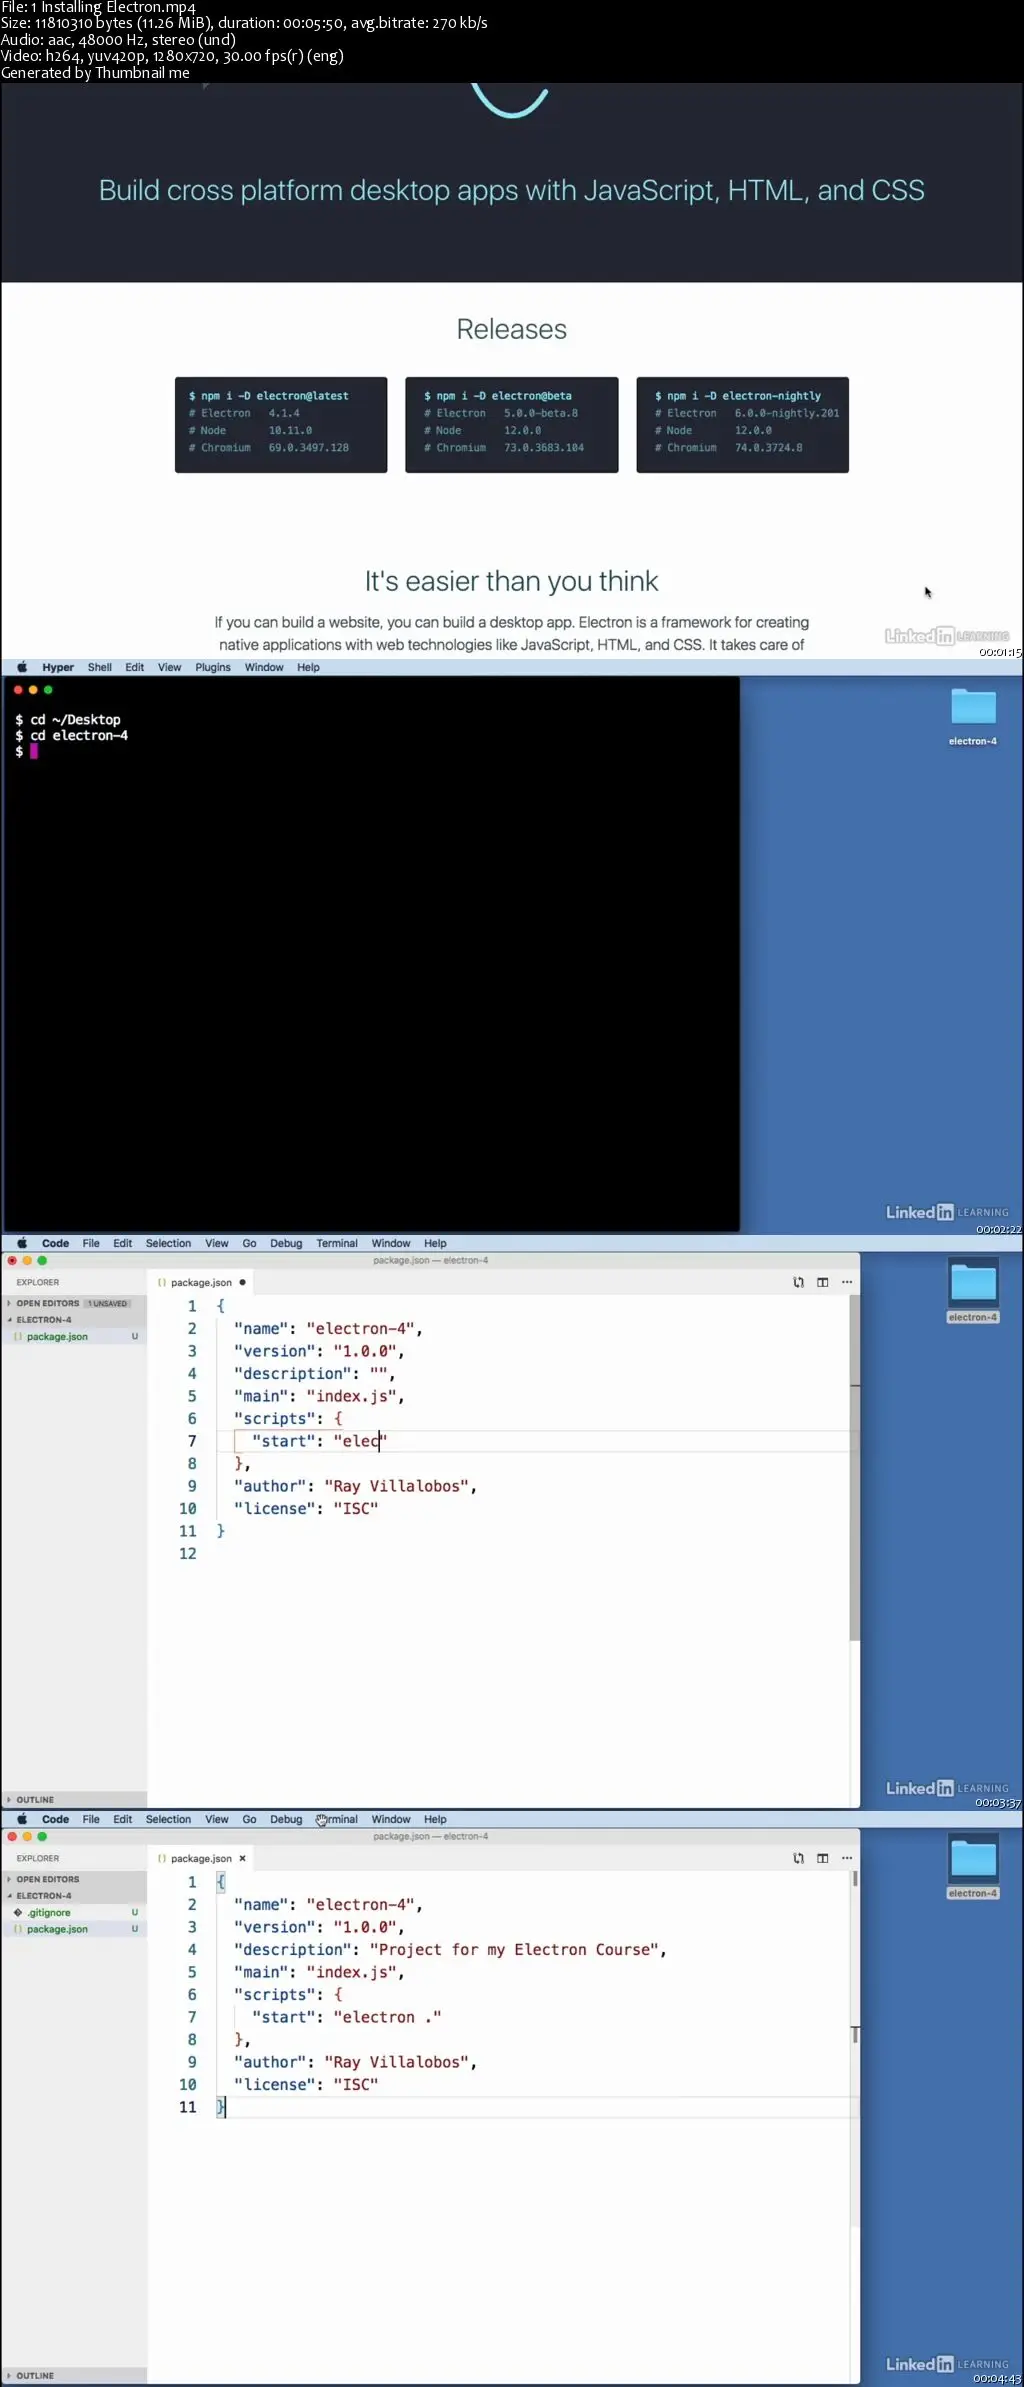Click the "start": "electron ." script line
The height and width of the screenshot is (2387, 1024).
click(x=346, y=2017)
